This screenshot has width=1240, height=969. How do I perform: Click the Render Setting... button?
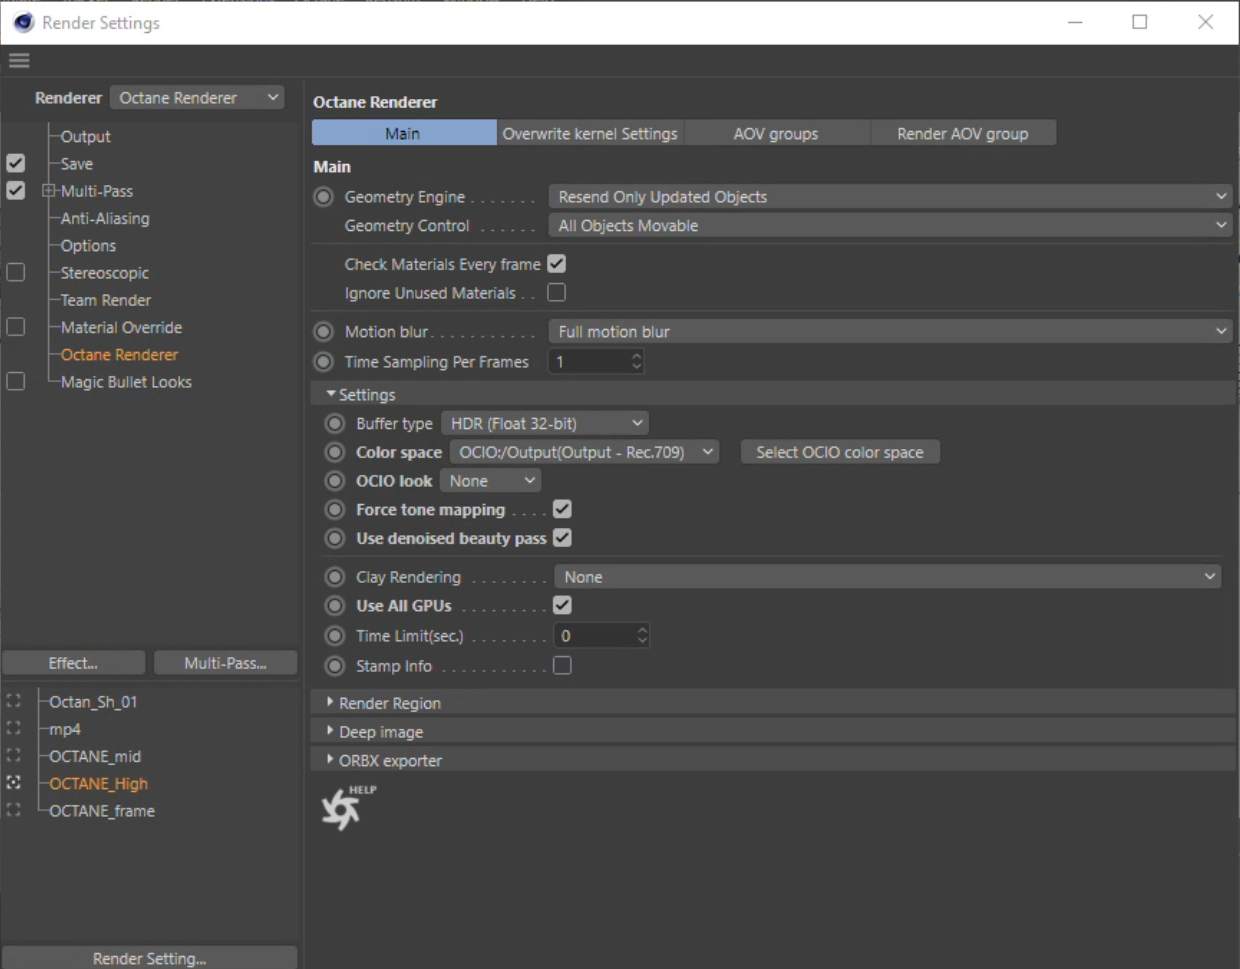click(x=150, y=958)
